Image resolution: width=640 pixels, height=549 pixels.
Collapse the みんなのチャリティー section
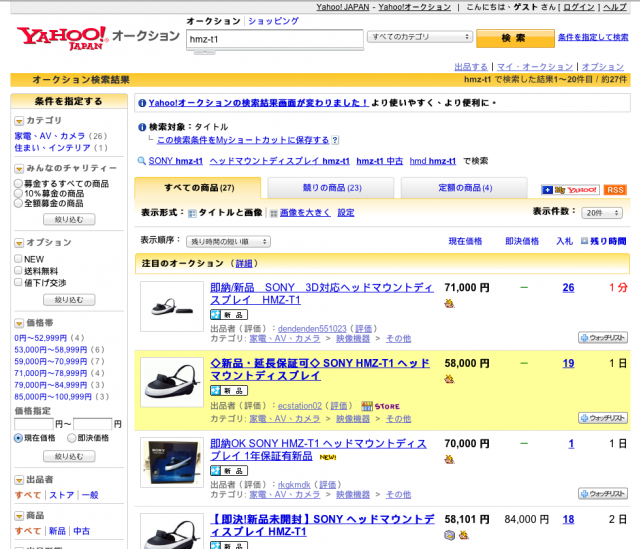(19, 168)
